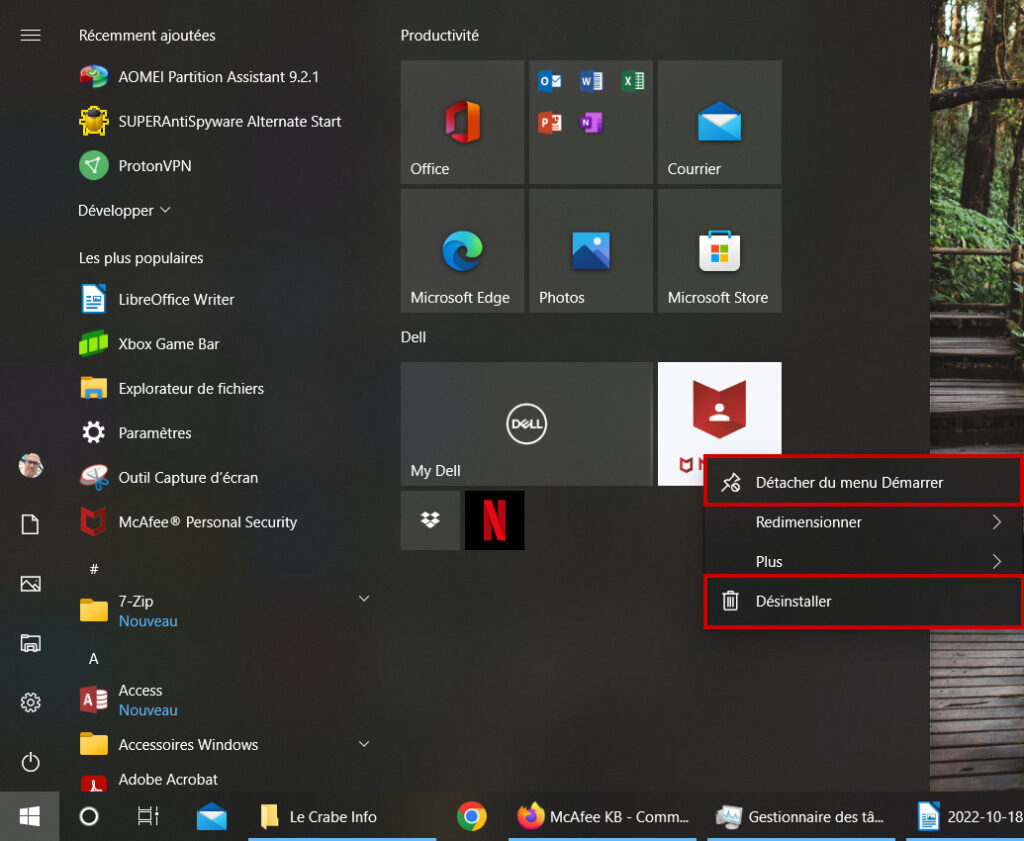Launch the Microsoft Edge tile
The height and width of the screenshot is (841, 1024).
click(x=462, y=251)
